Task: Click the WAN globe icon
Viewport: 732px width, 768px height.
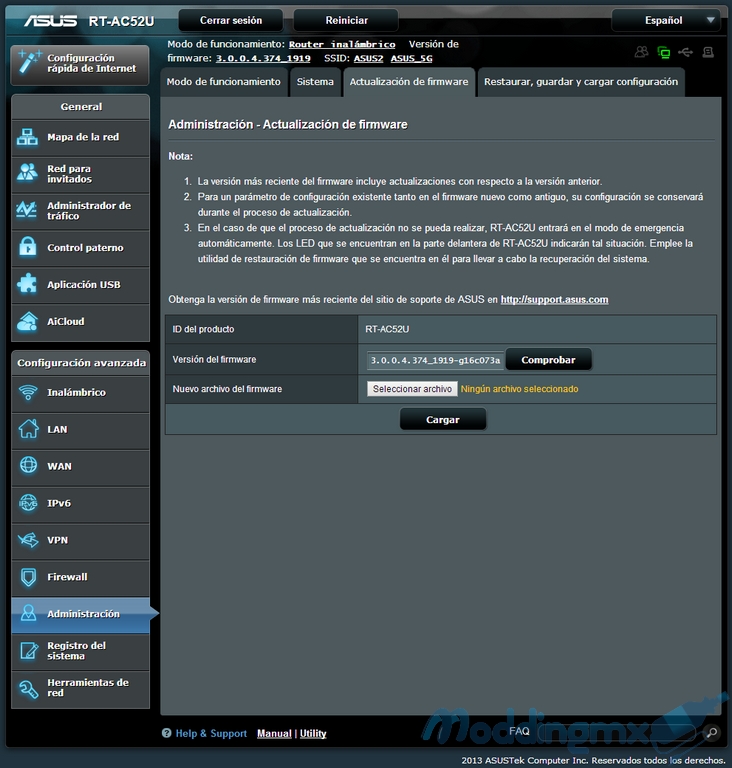Action: pyautogui.click(x=28, y=465)
